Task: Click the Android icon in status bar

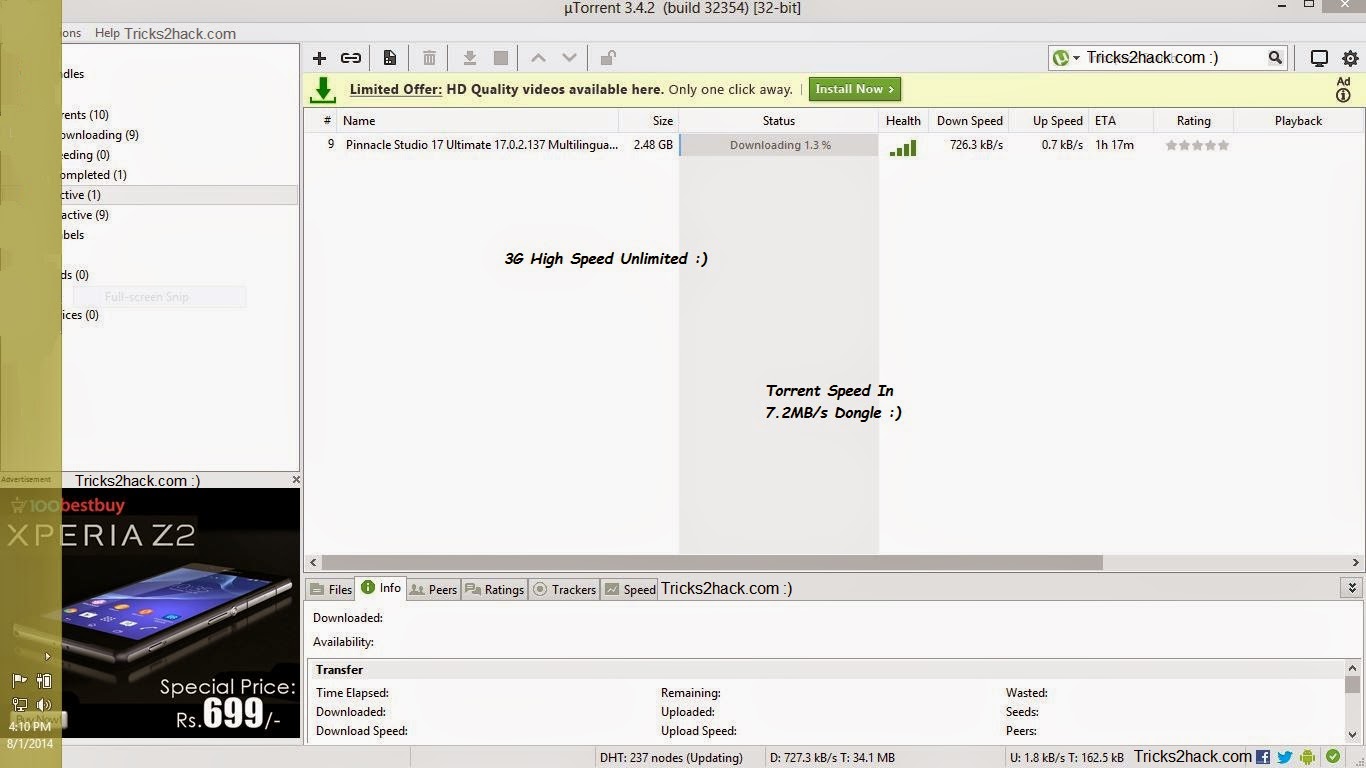Action: (x=1307, y=757)
